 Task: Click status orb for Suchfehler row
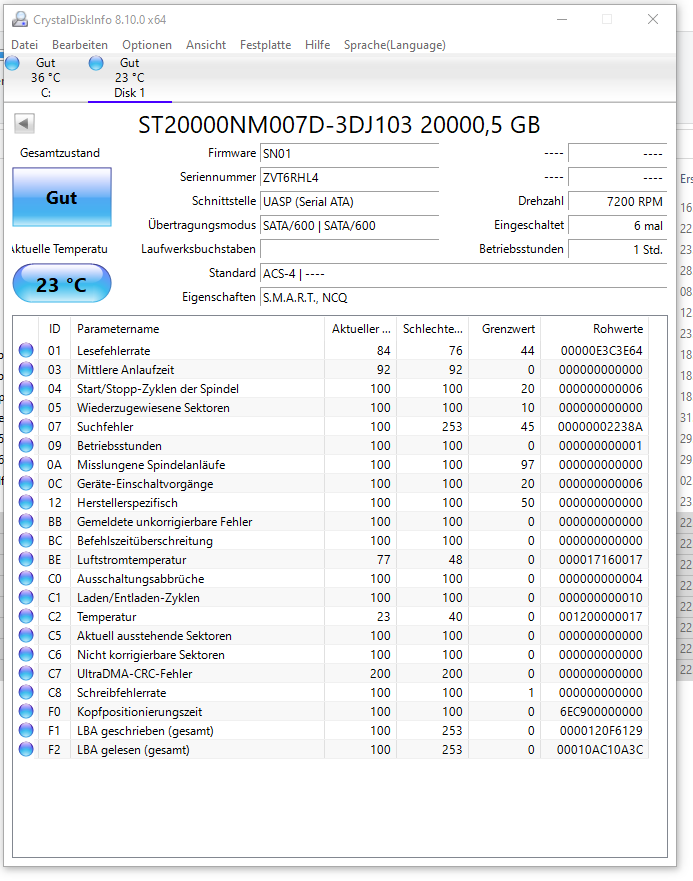pyautogui.click(x=26, y=426)
